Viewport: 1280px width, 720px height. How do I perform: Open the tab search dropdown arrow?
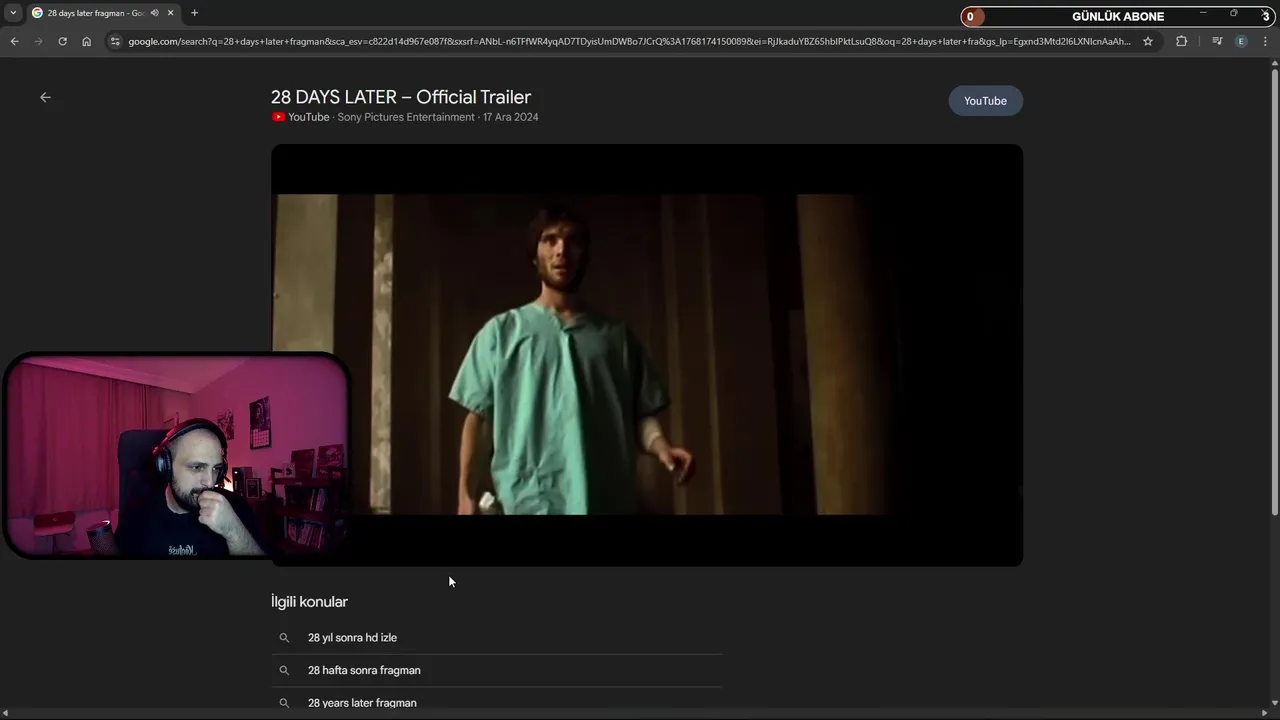click(x=13, y=13)
